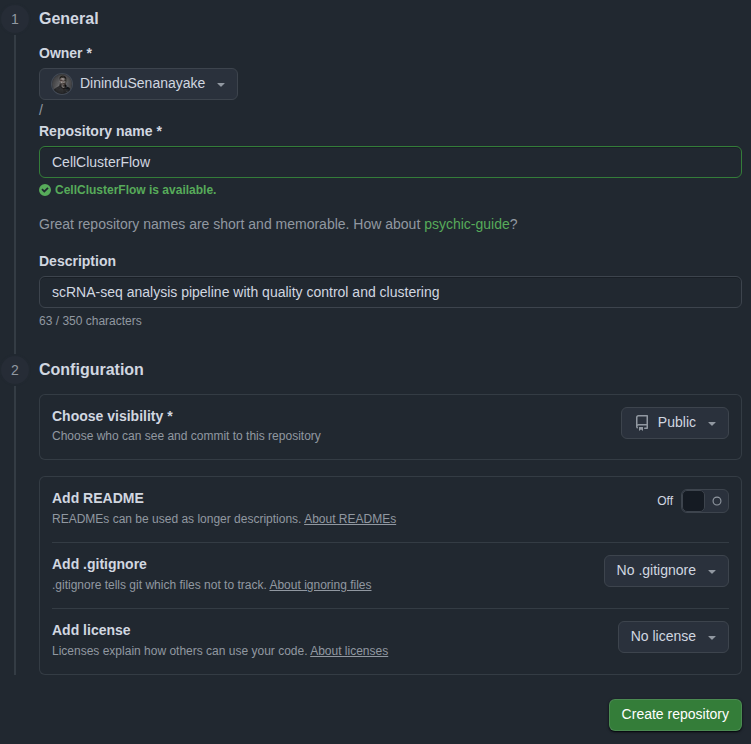Click the step 1 General number badge
Screen dimensions: 751x744
tap(15, 19)
